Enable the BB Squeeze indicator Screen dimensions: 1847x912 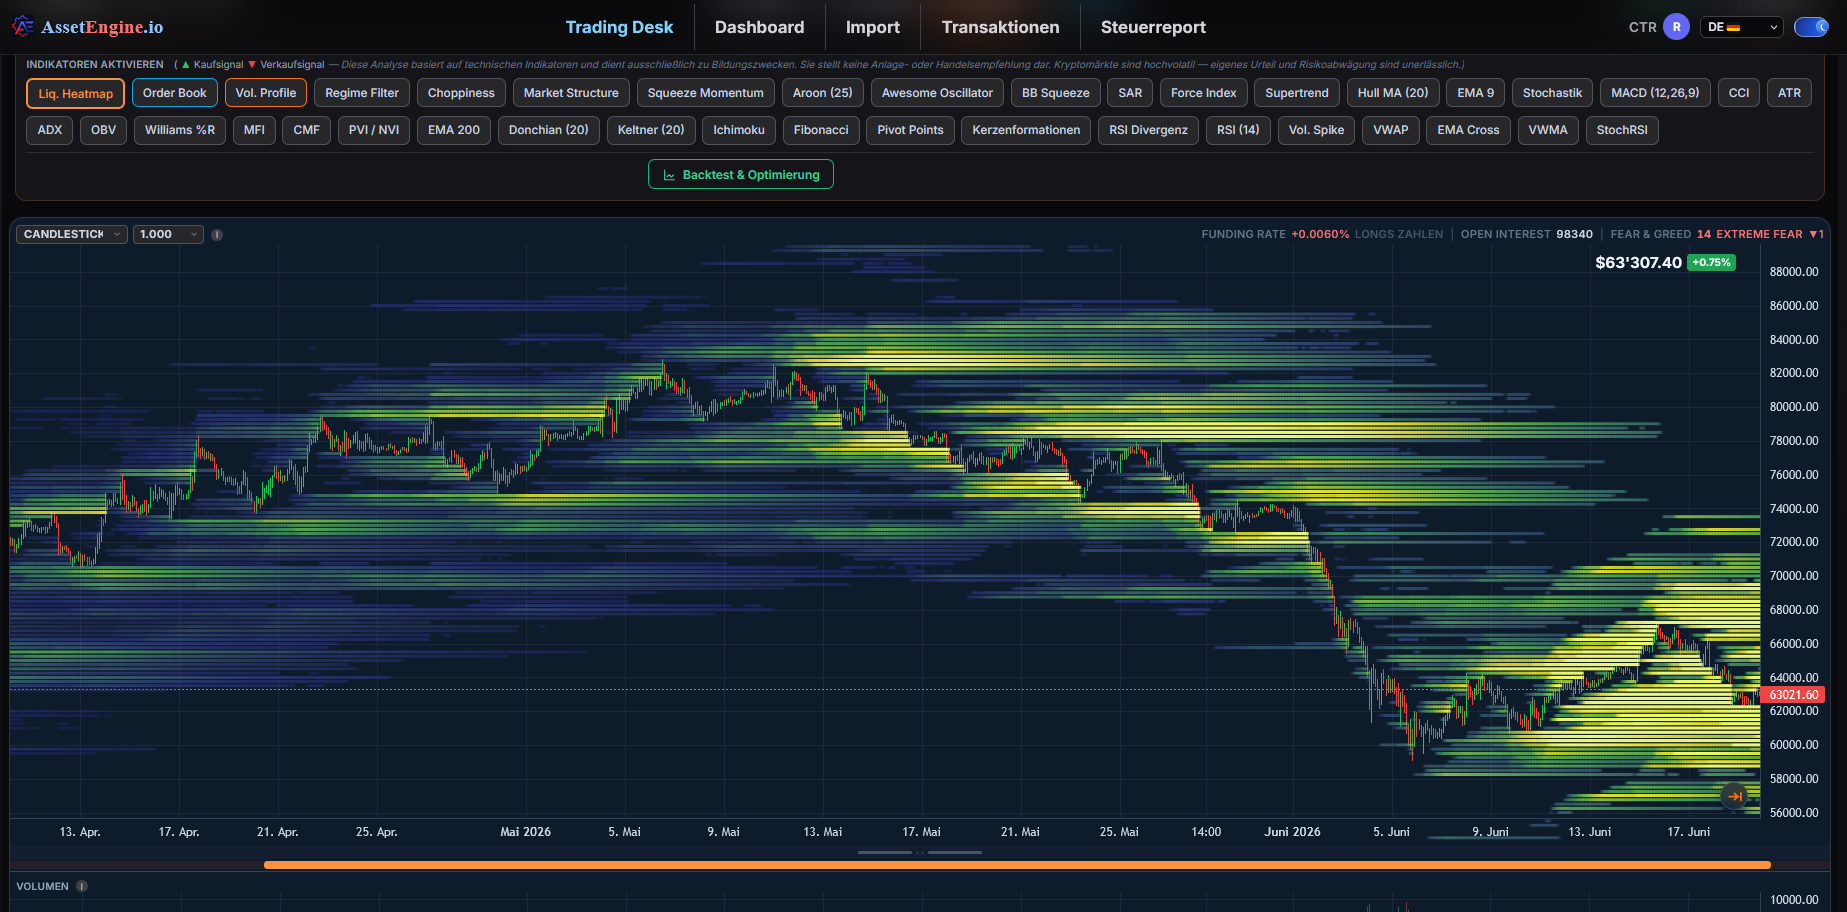point(1056,93)
